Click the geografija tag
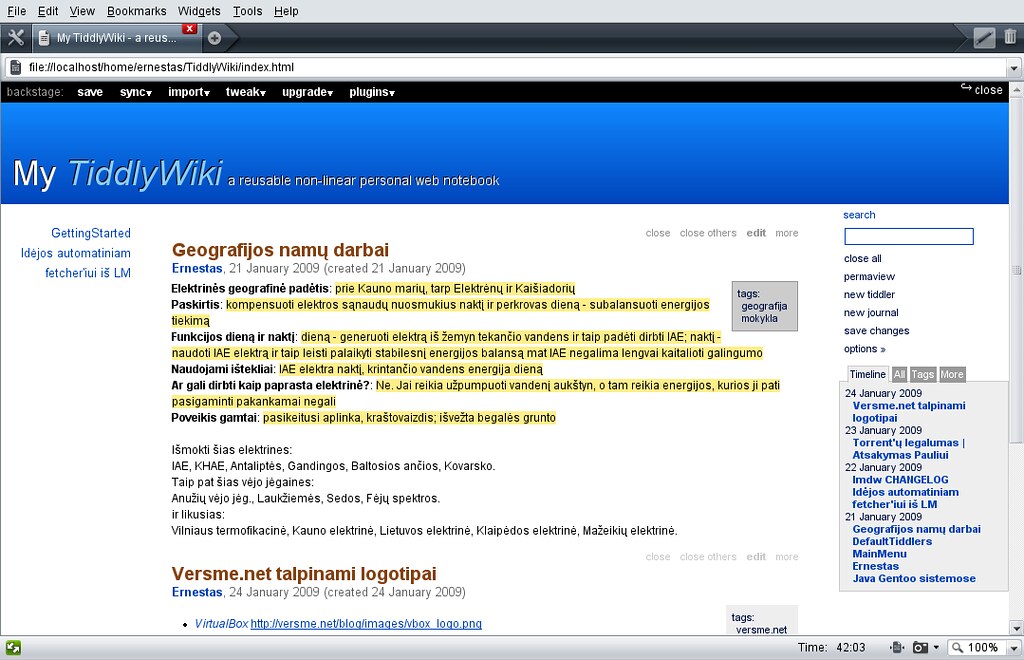1024x660 pixels. (764, 306)
